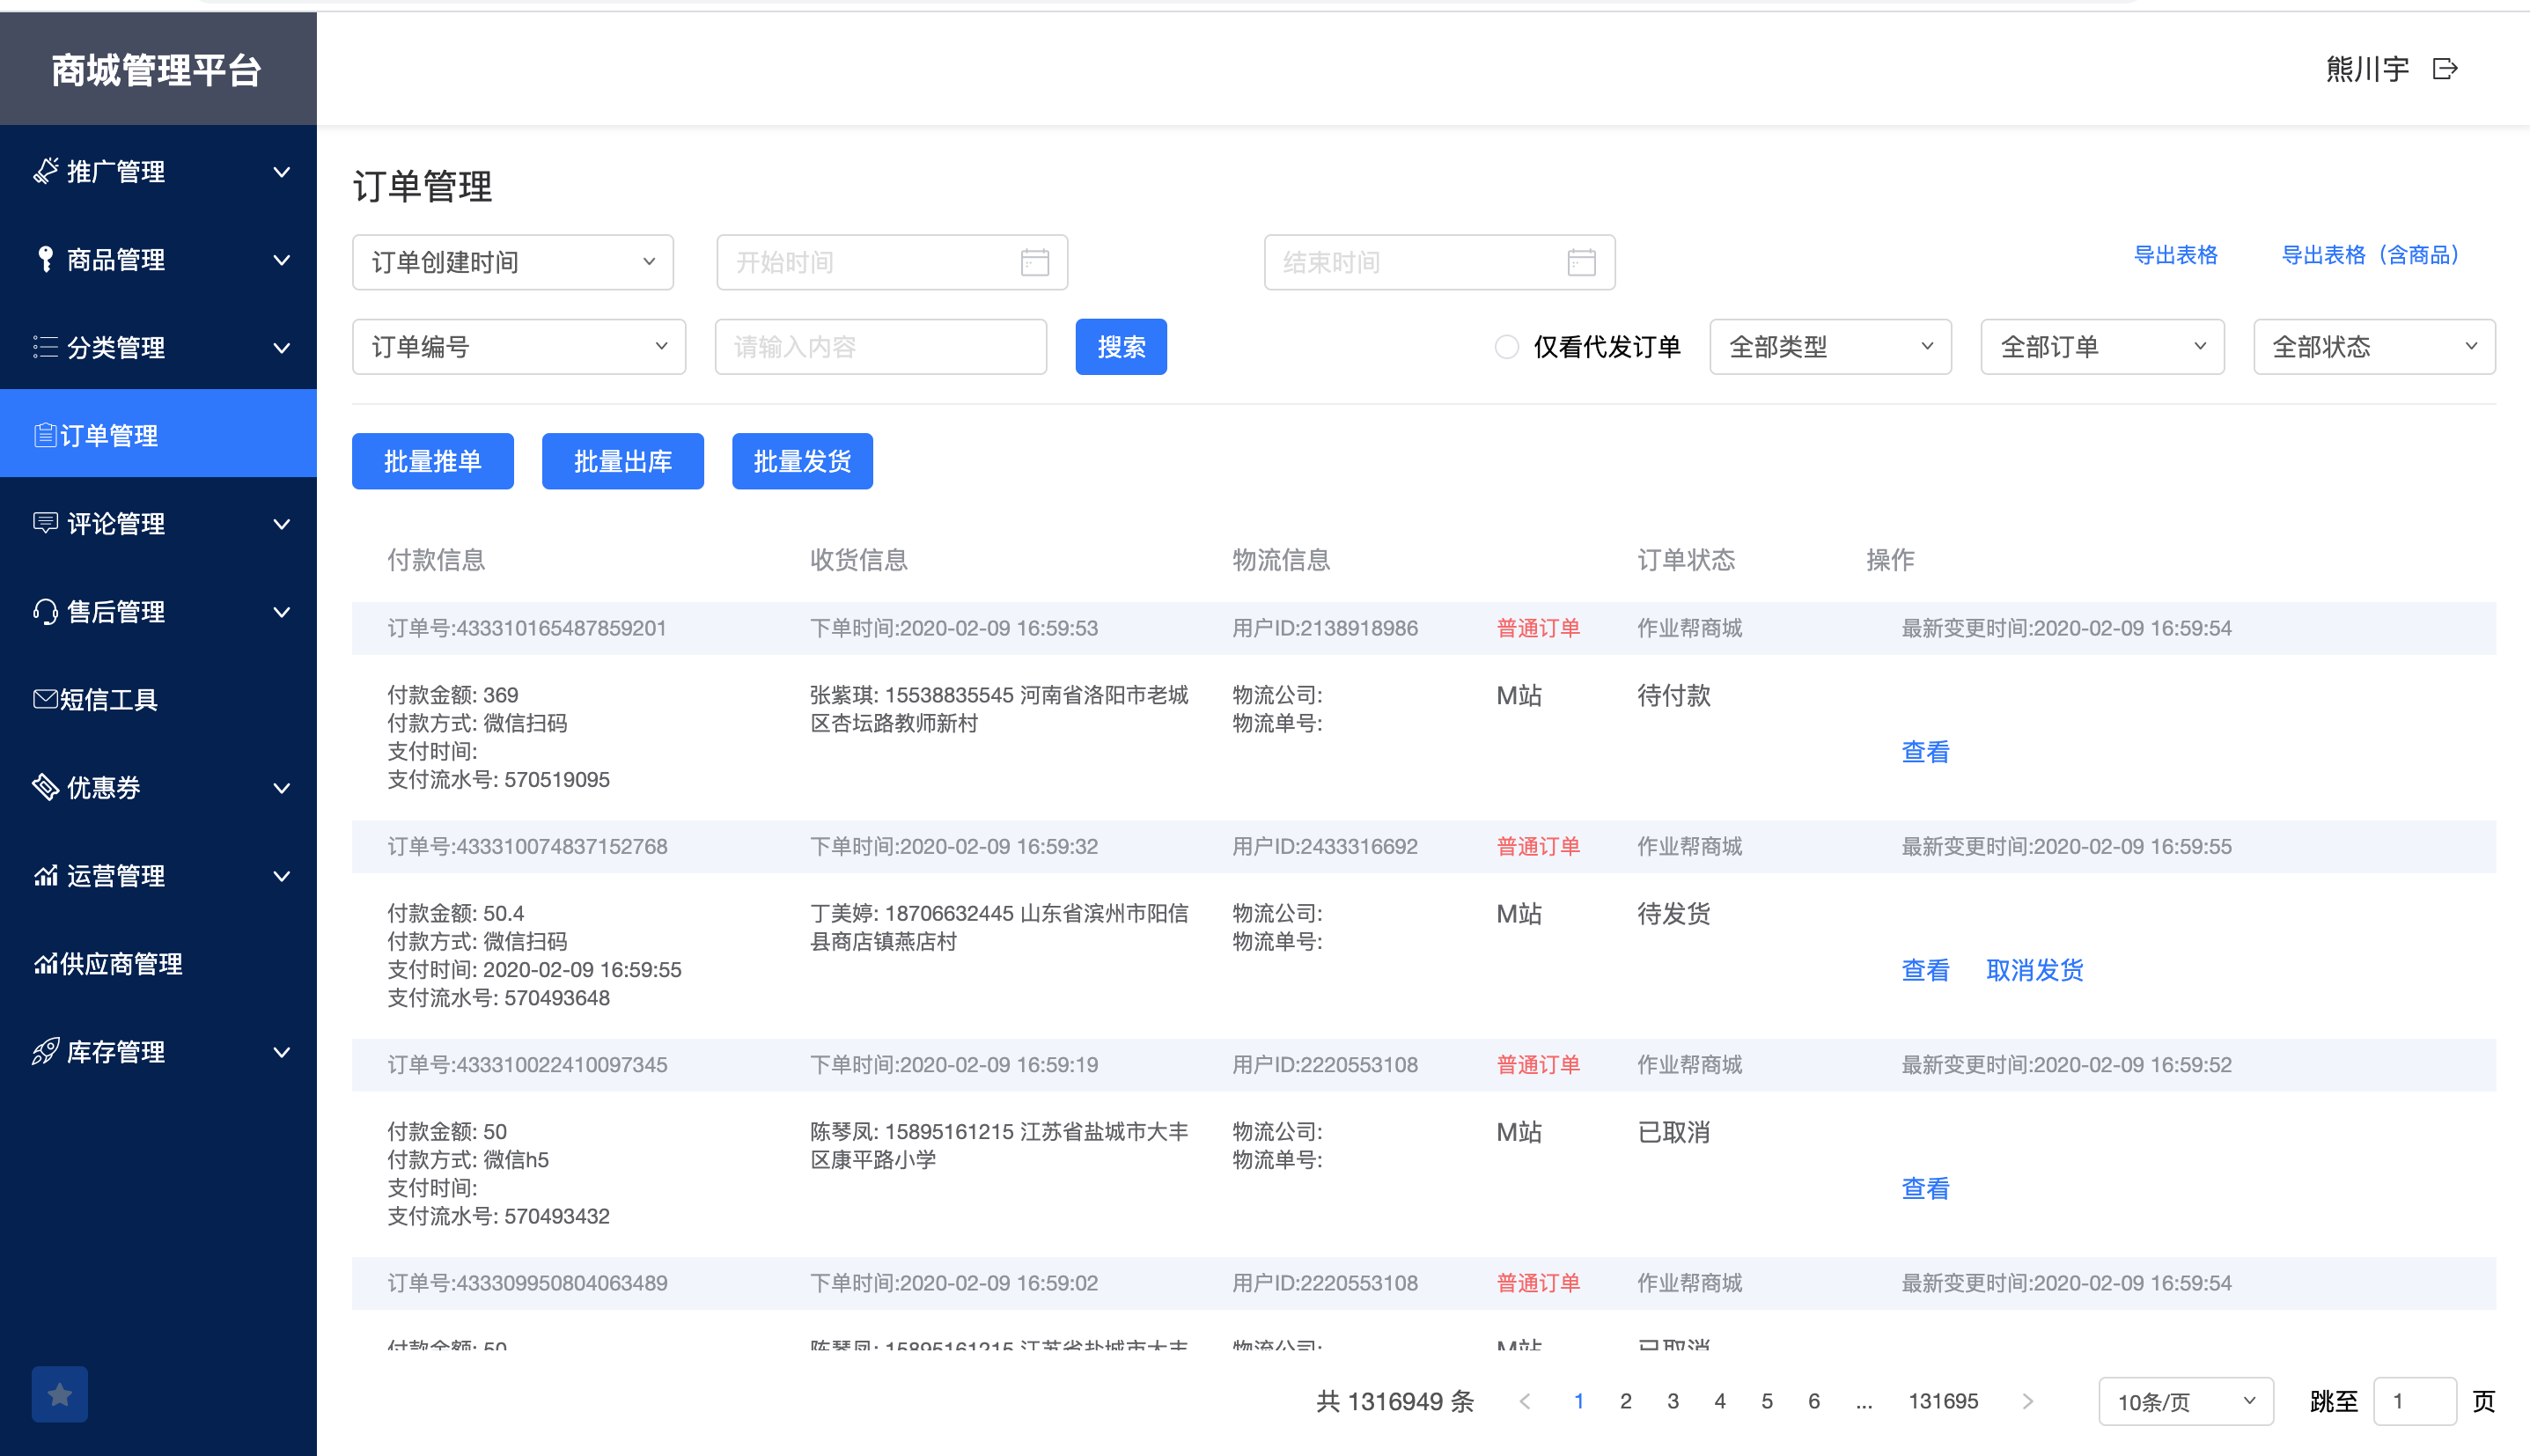Click 批量推单 button
Image resolution: width=2530 pixels, height=1456 pixels.
click(433, 461)
